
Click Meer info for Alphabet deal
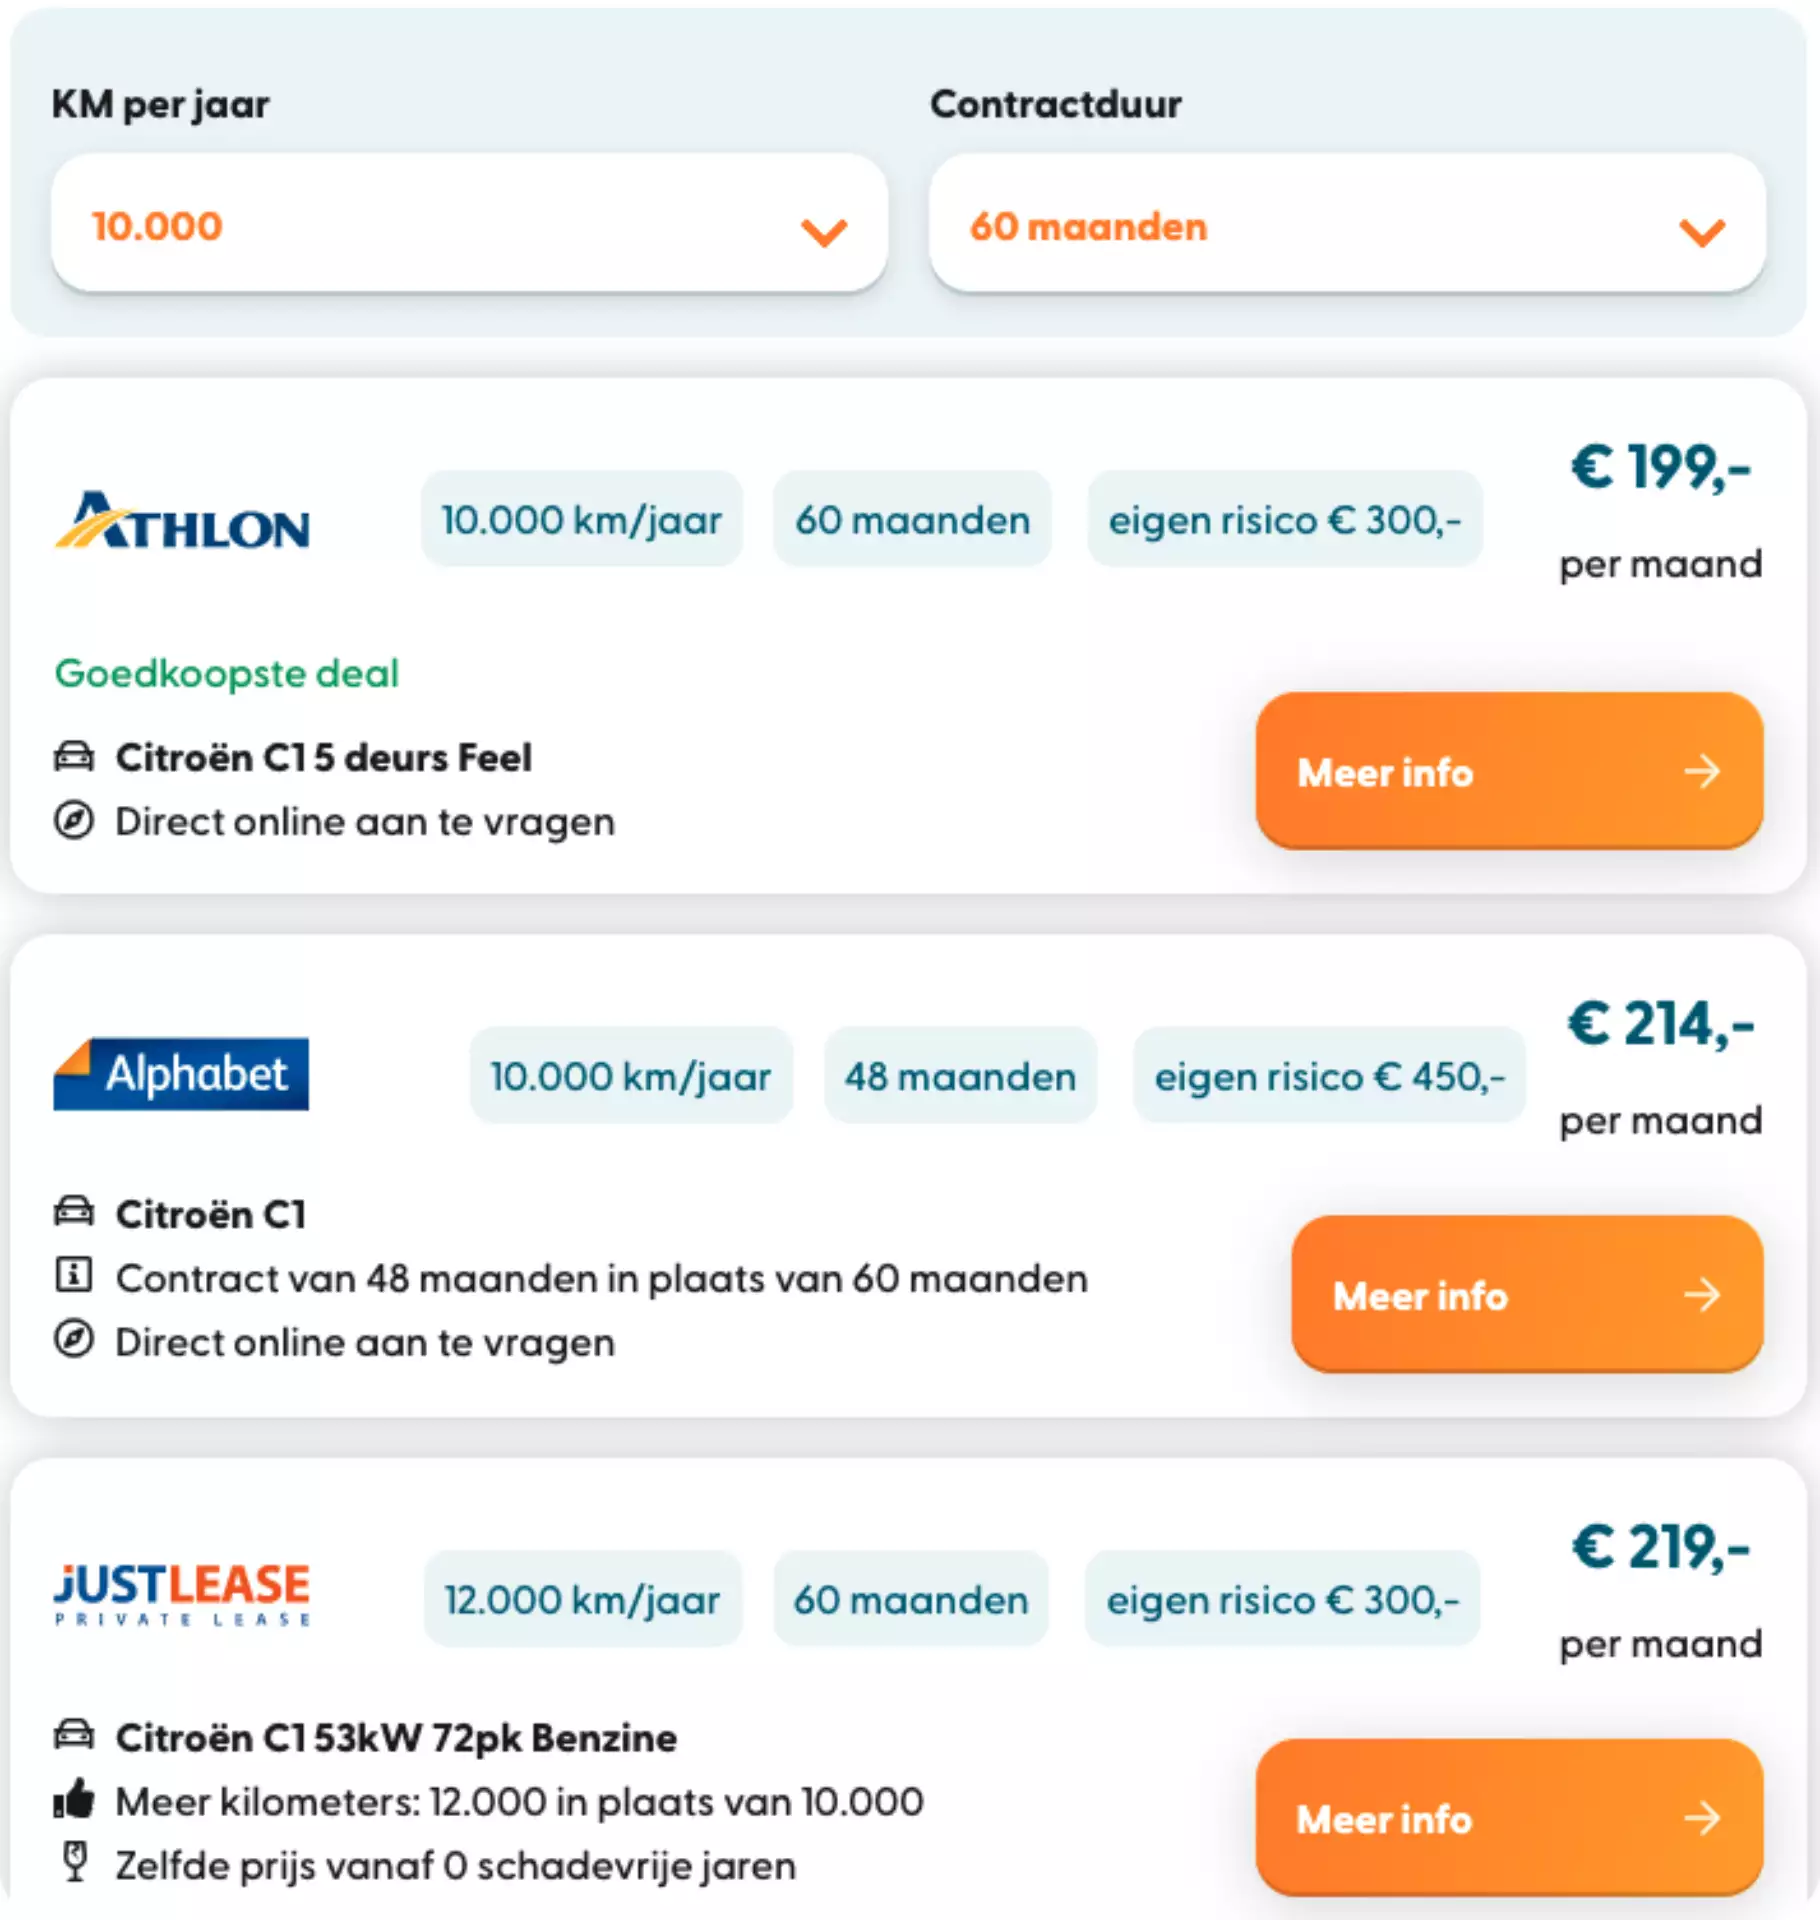tap(1527, 1294)
